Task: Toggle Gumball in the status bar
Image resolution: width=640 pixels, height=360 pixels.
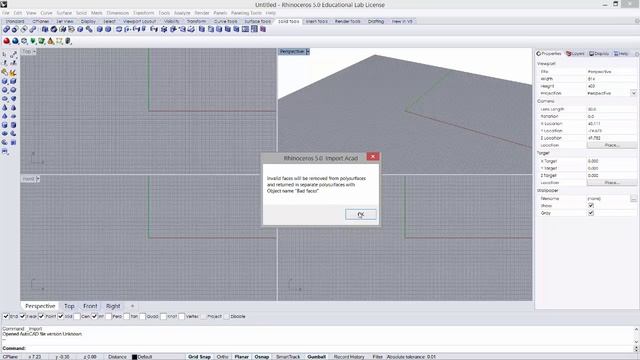Action: pos(316,357)
